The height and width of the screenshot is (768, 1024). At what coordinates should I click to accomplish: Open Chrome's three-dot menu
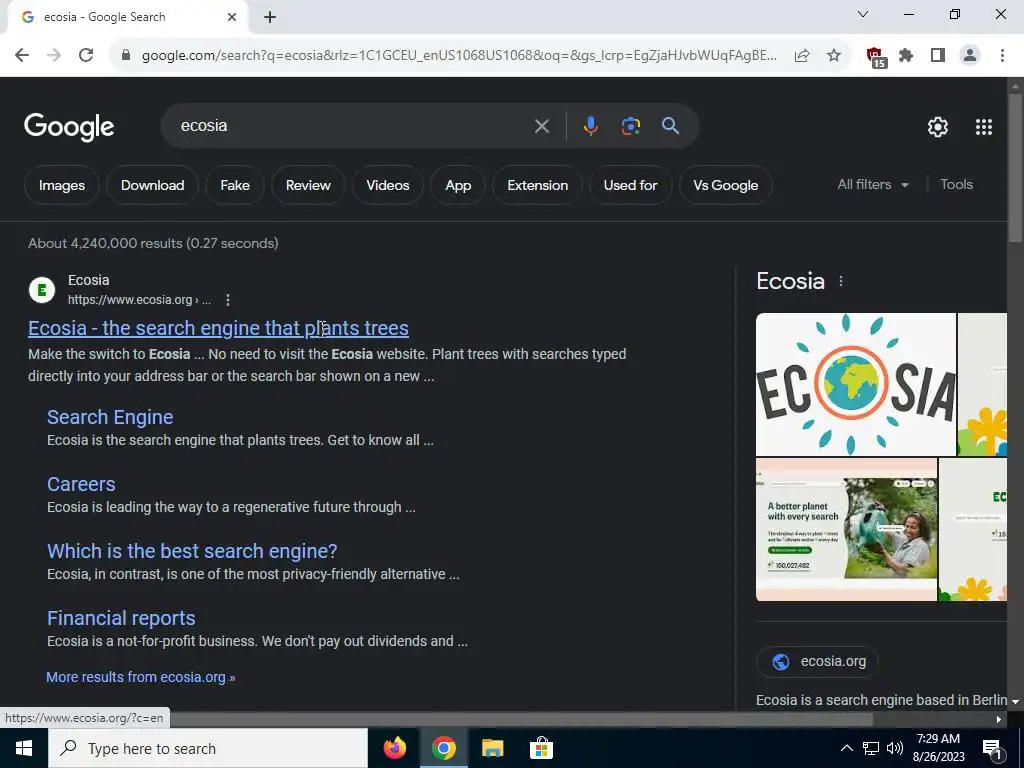1002,56
